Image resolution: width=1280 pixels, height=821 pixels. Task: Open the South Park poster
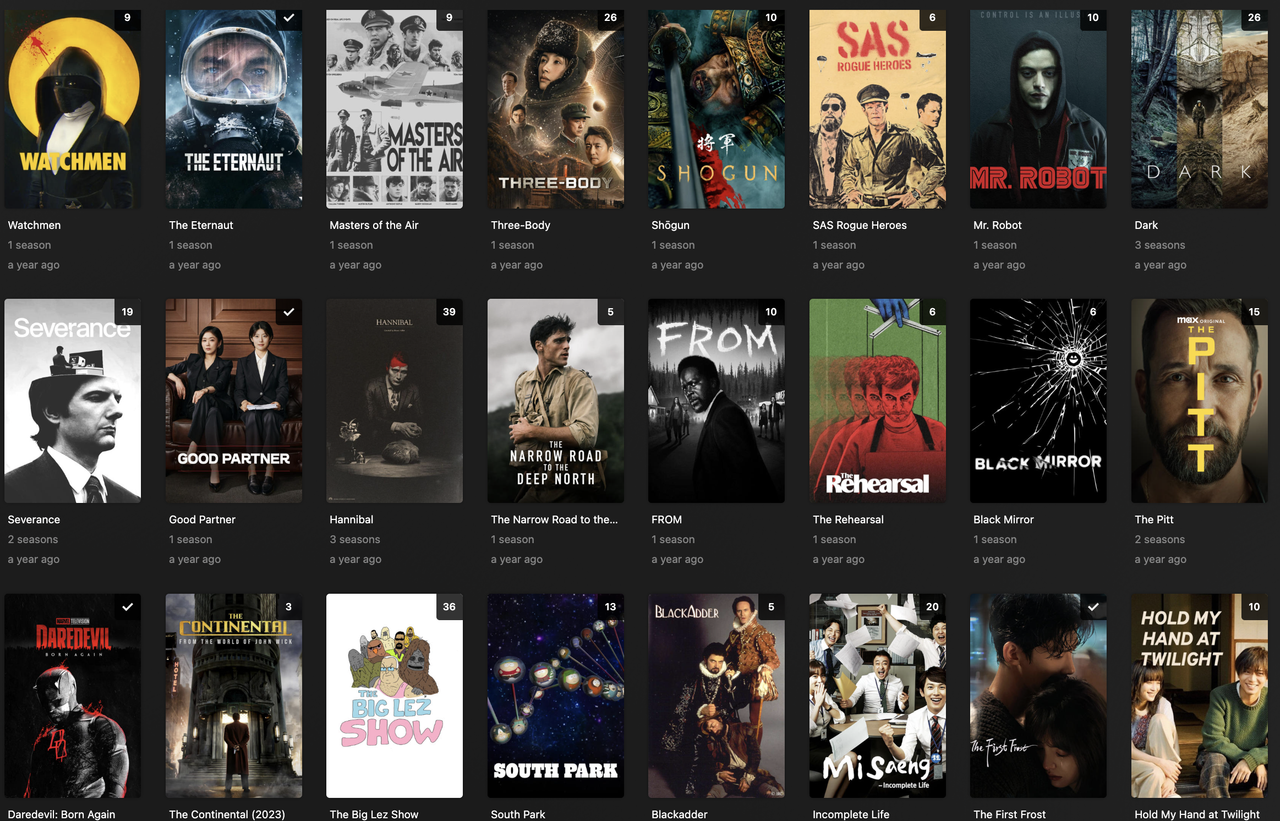click(x=556, y=696)
